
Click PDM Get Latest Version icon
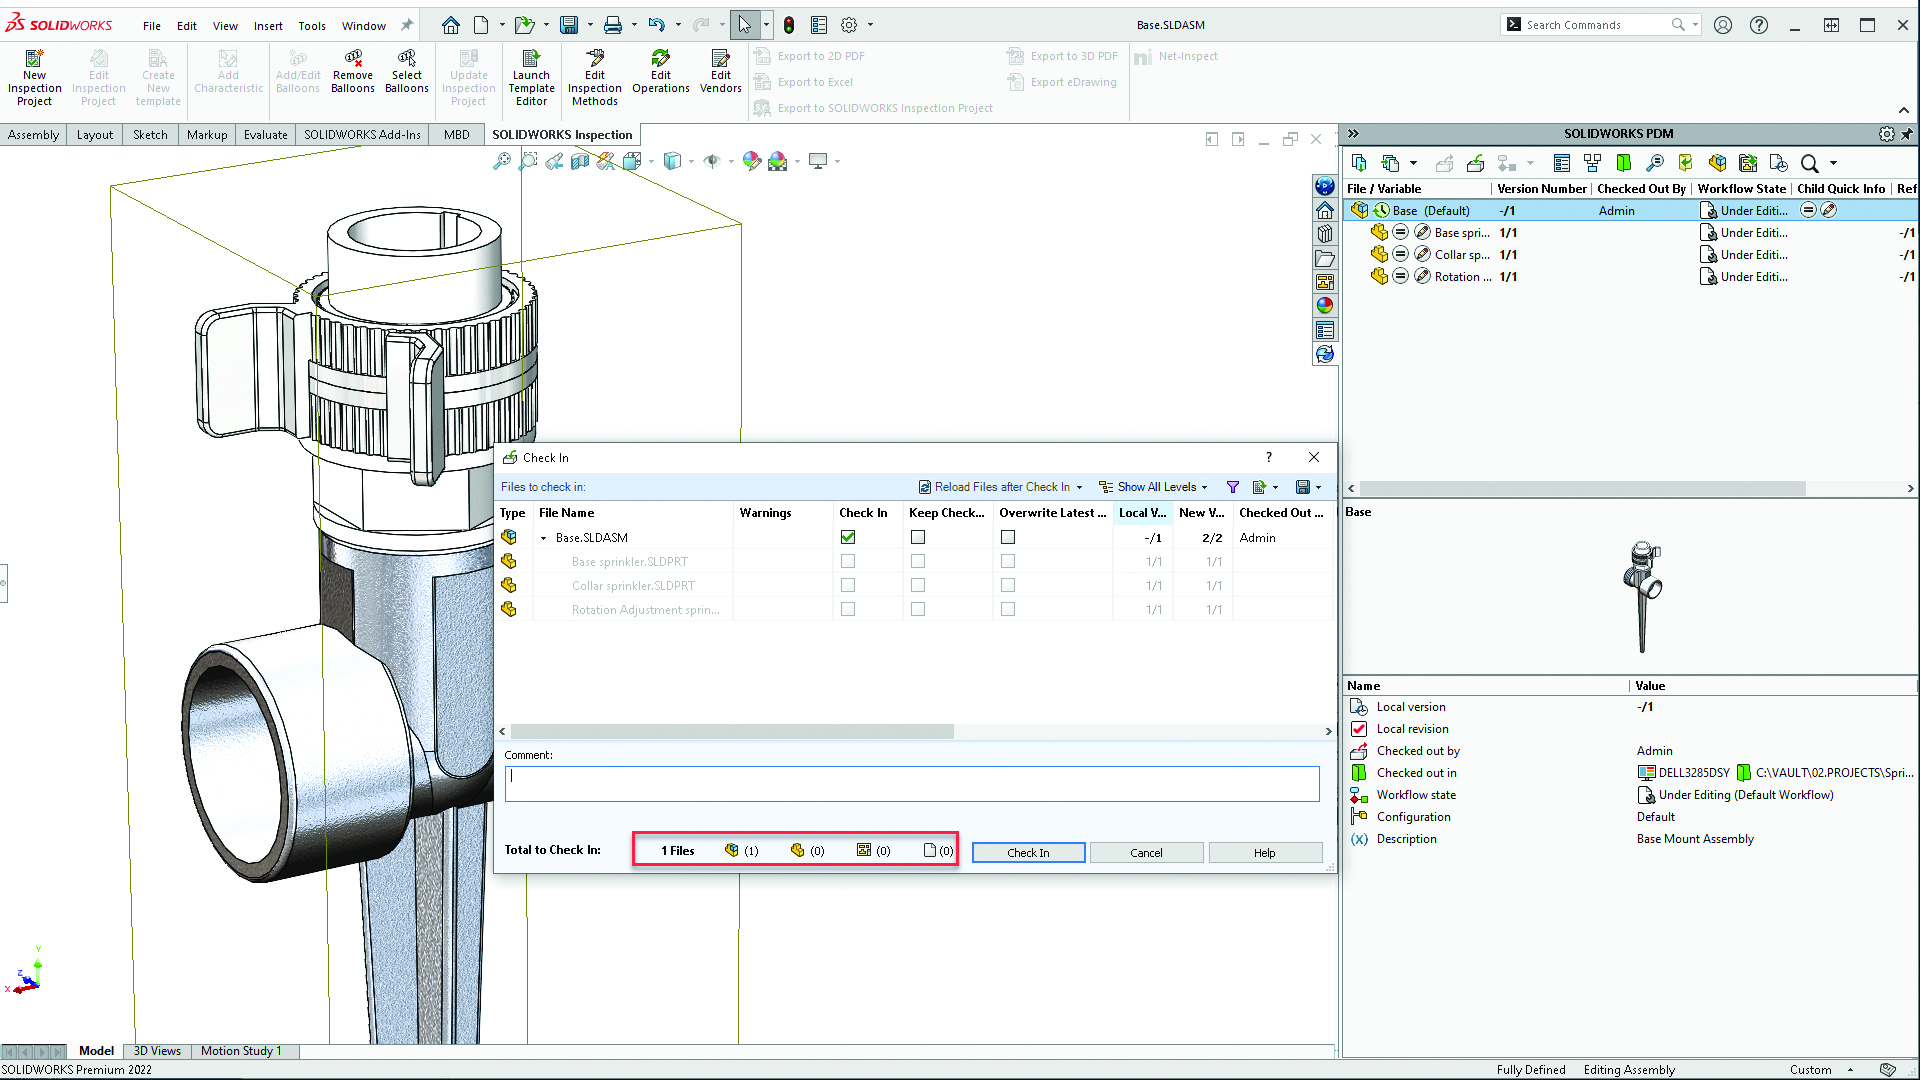click(x=1359, y=163)
